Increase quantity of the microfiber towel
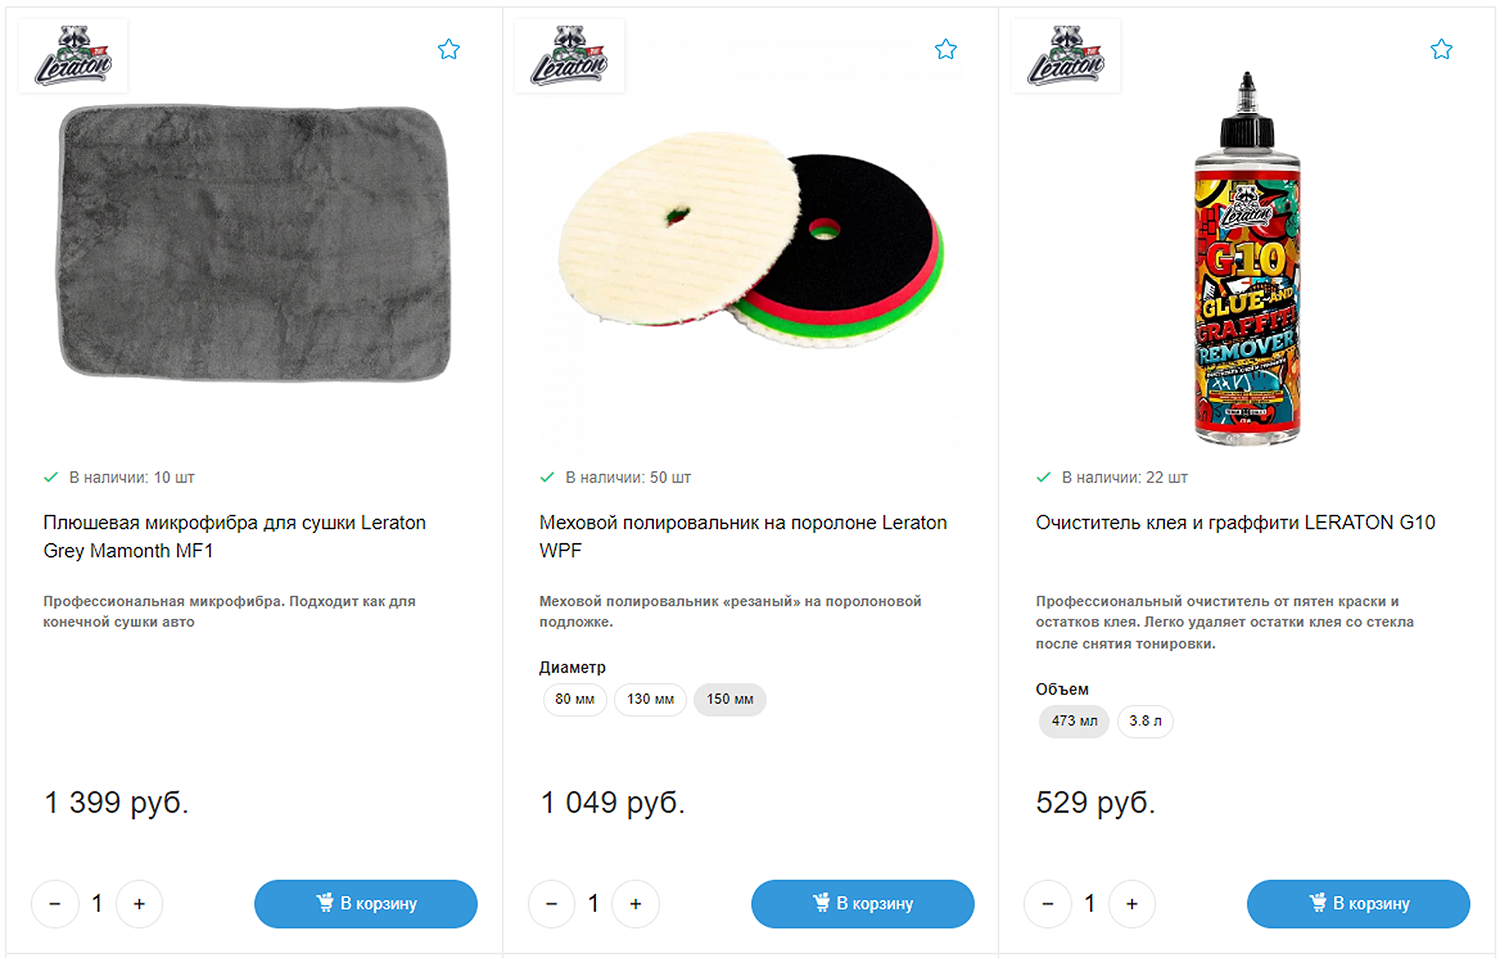Image resolution: width=1500 pixels, height=958 pixels. (139, 904)
